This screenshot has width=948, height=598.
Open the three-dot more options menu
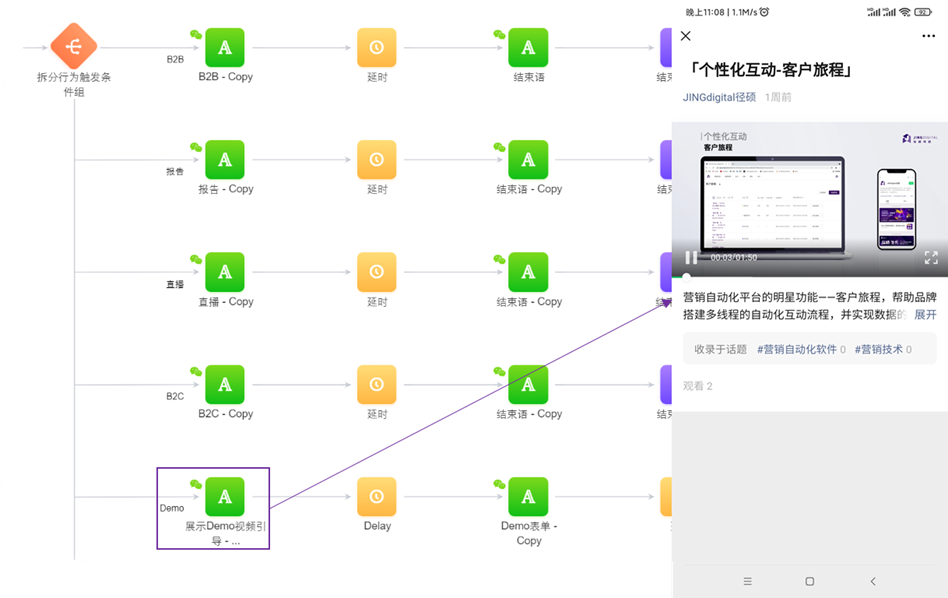[x=927, y=36]
